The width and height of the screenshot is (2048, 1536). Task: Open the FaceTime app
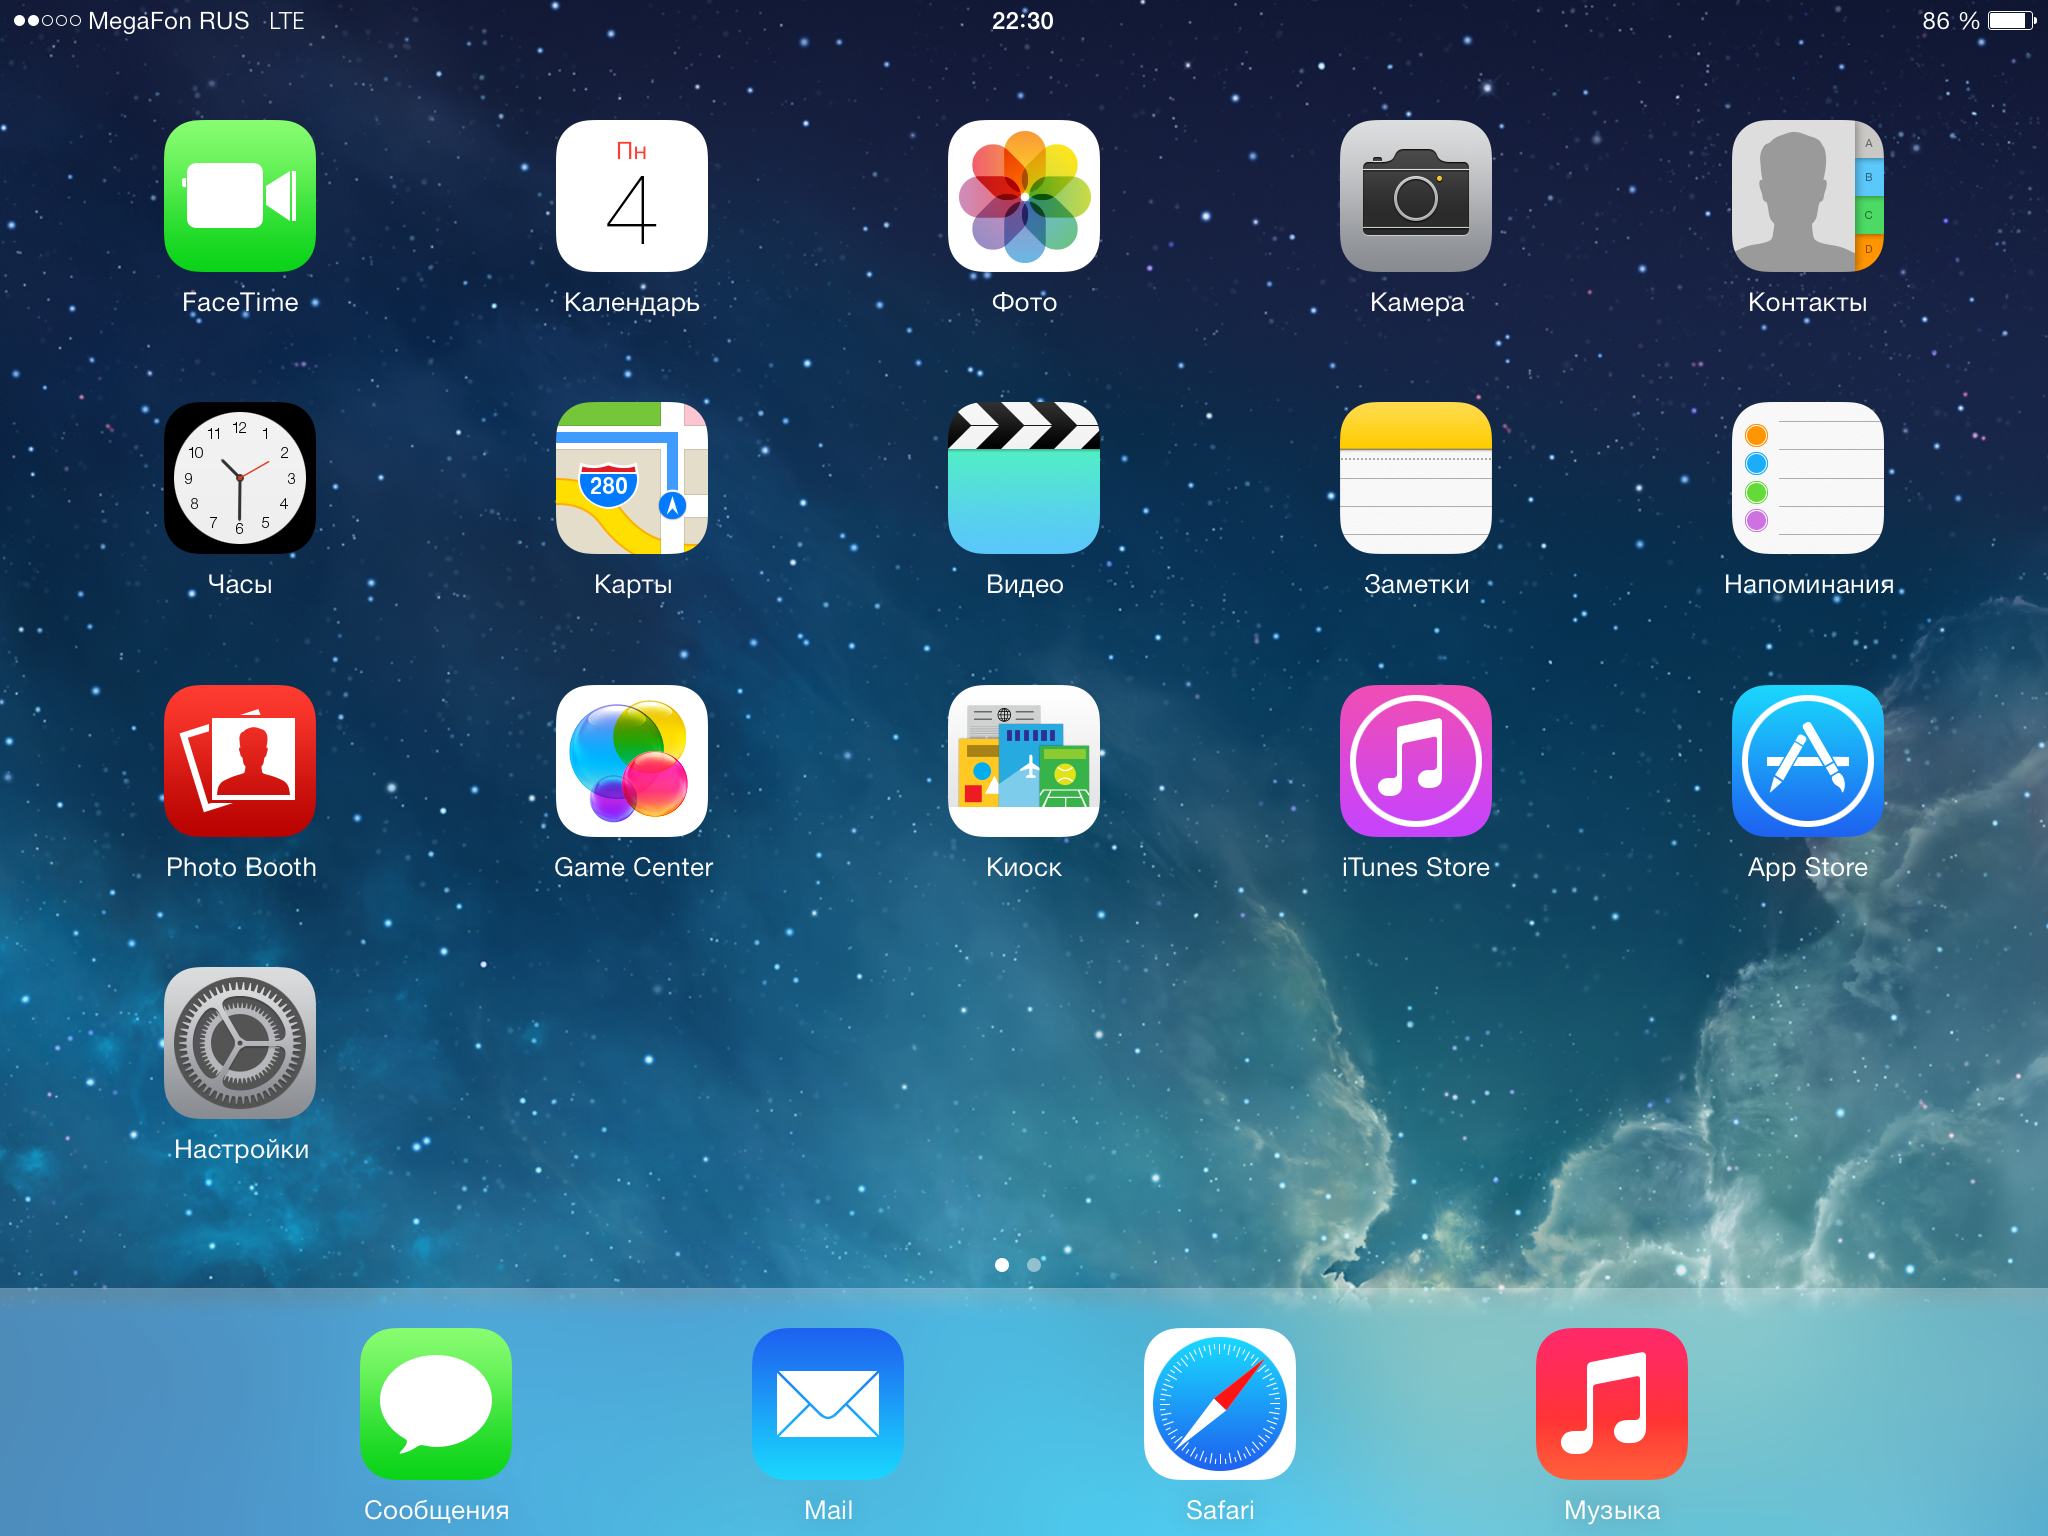pos(240,196)
